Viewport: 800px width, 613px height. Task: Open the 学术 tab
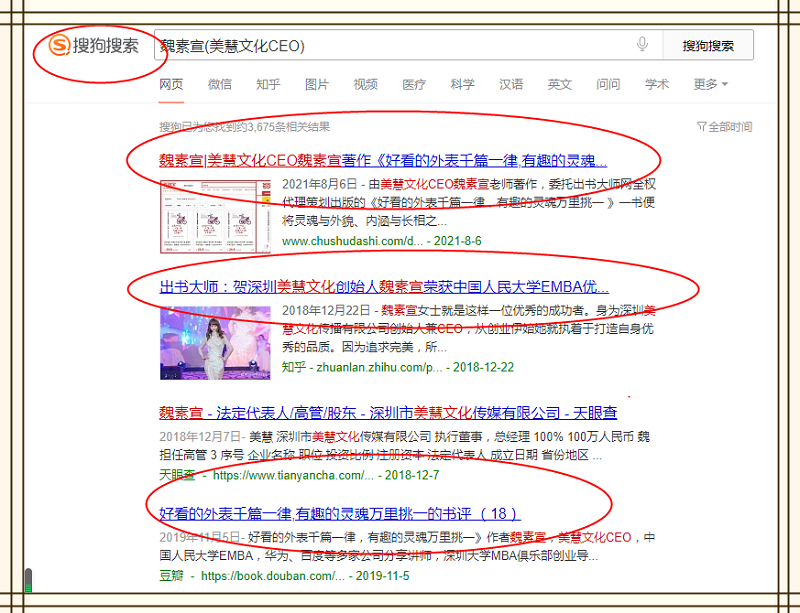pos(657,85)
